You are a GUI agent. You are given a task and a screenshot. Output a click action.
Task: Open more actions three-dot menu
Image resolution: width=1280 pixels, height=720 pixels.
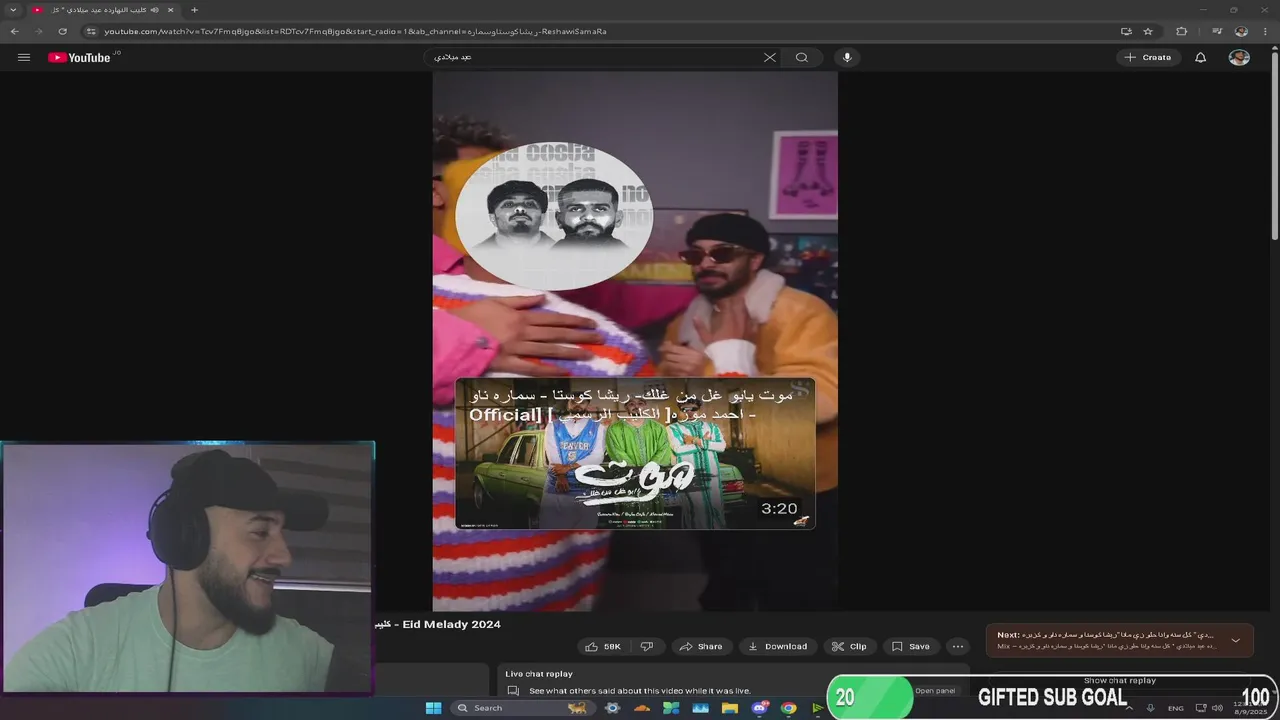coord(957,646)
